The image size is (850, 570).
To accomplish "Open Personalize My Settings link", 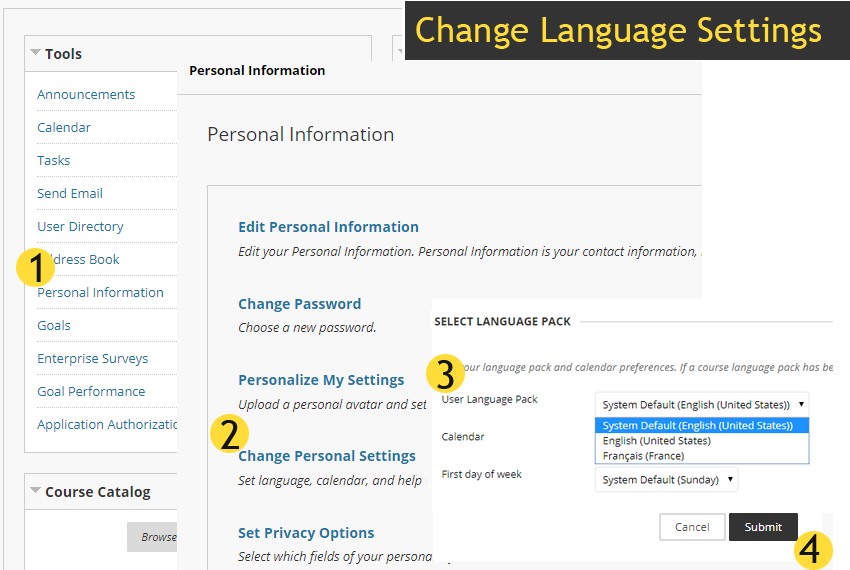I will pyautogui.click(x=321, y=380).
